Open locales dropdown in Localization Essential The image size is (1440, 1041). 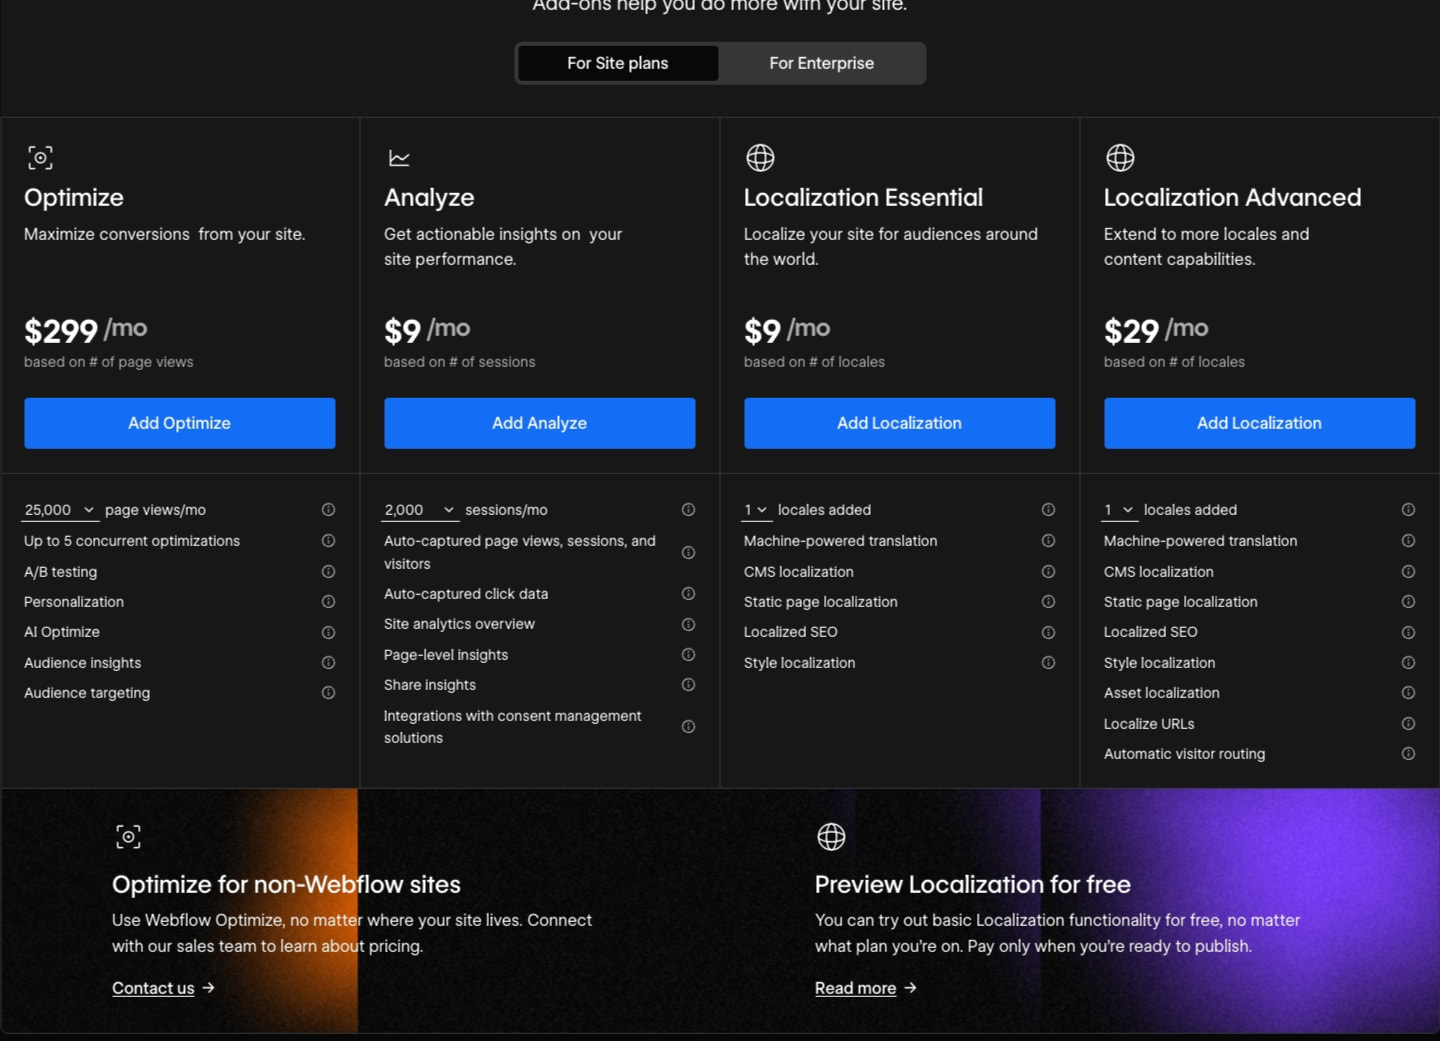(x=756, y=510)
